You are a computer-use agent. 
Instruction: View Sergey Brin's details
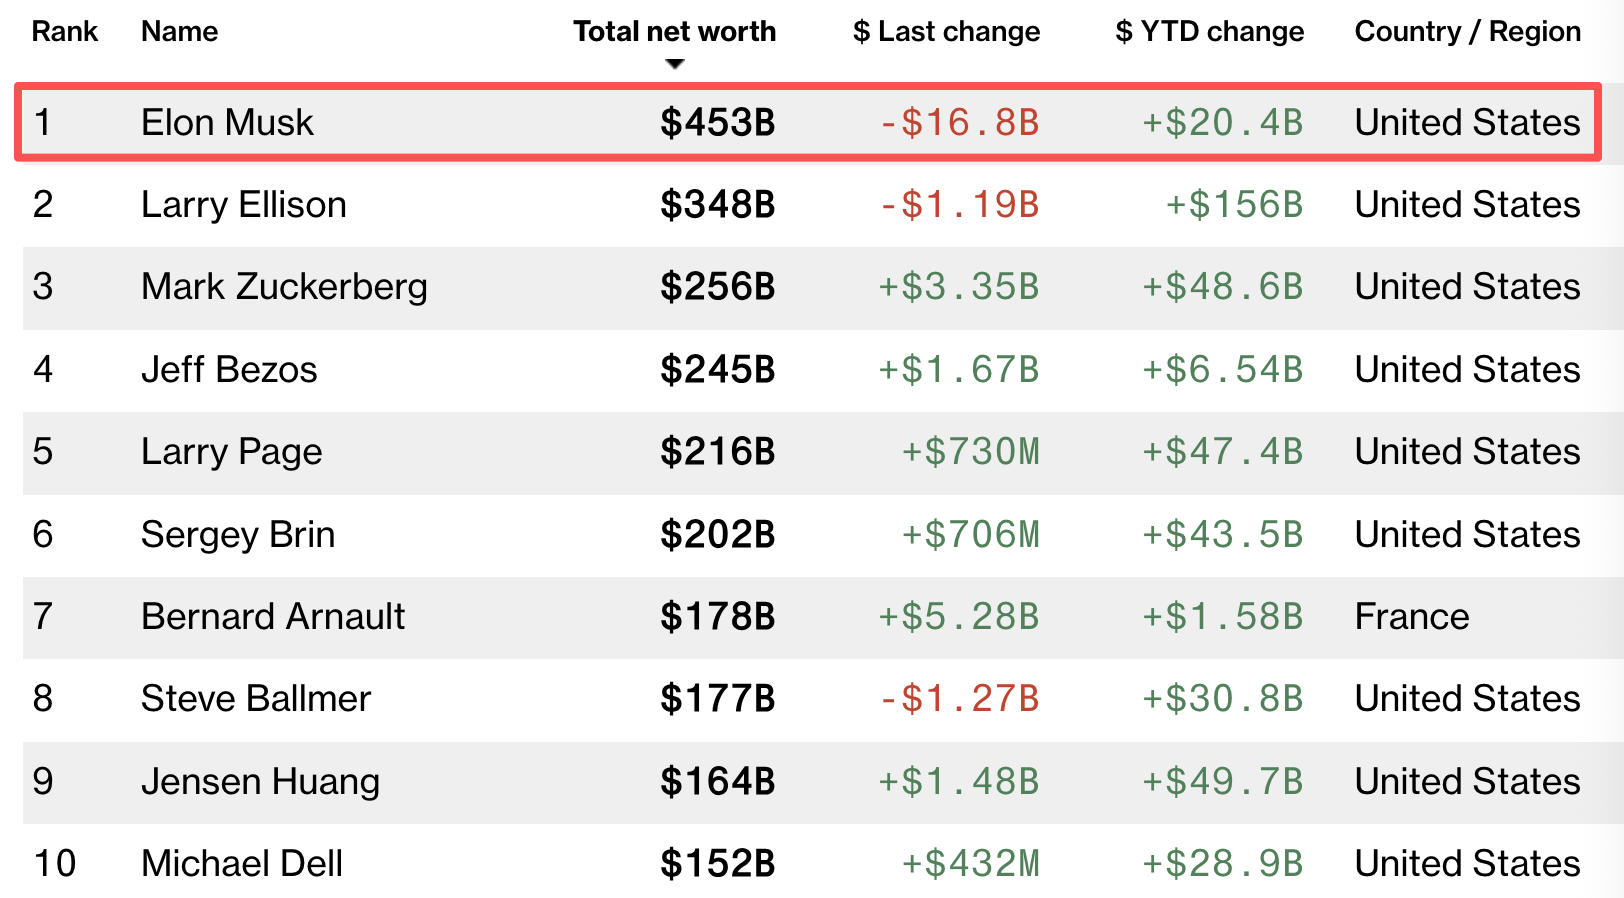tap(238, 535)
